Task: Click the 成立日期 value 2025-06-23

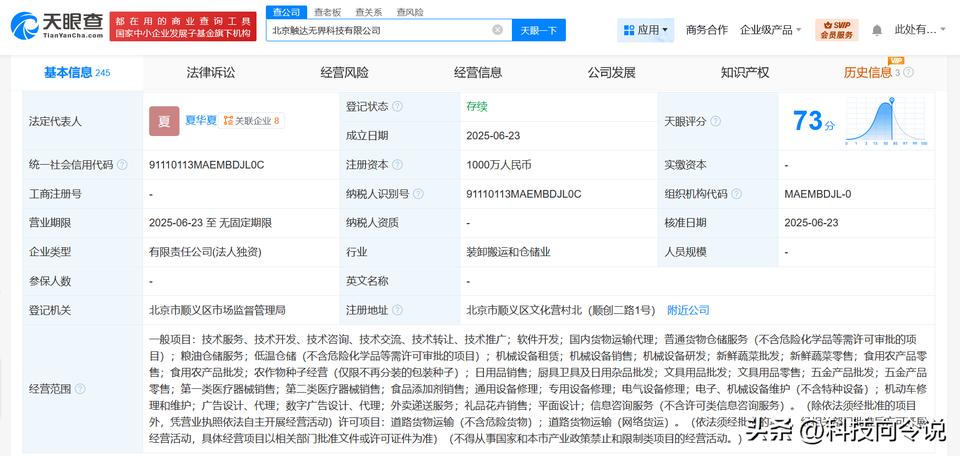Action: (493, 136)
